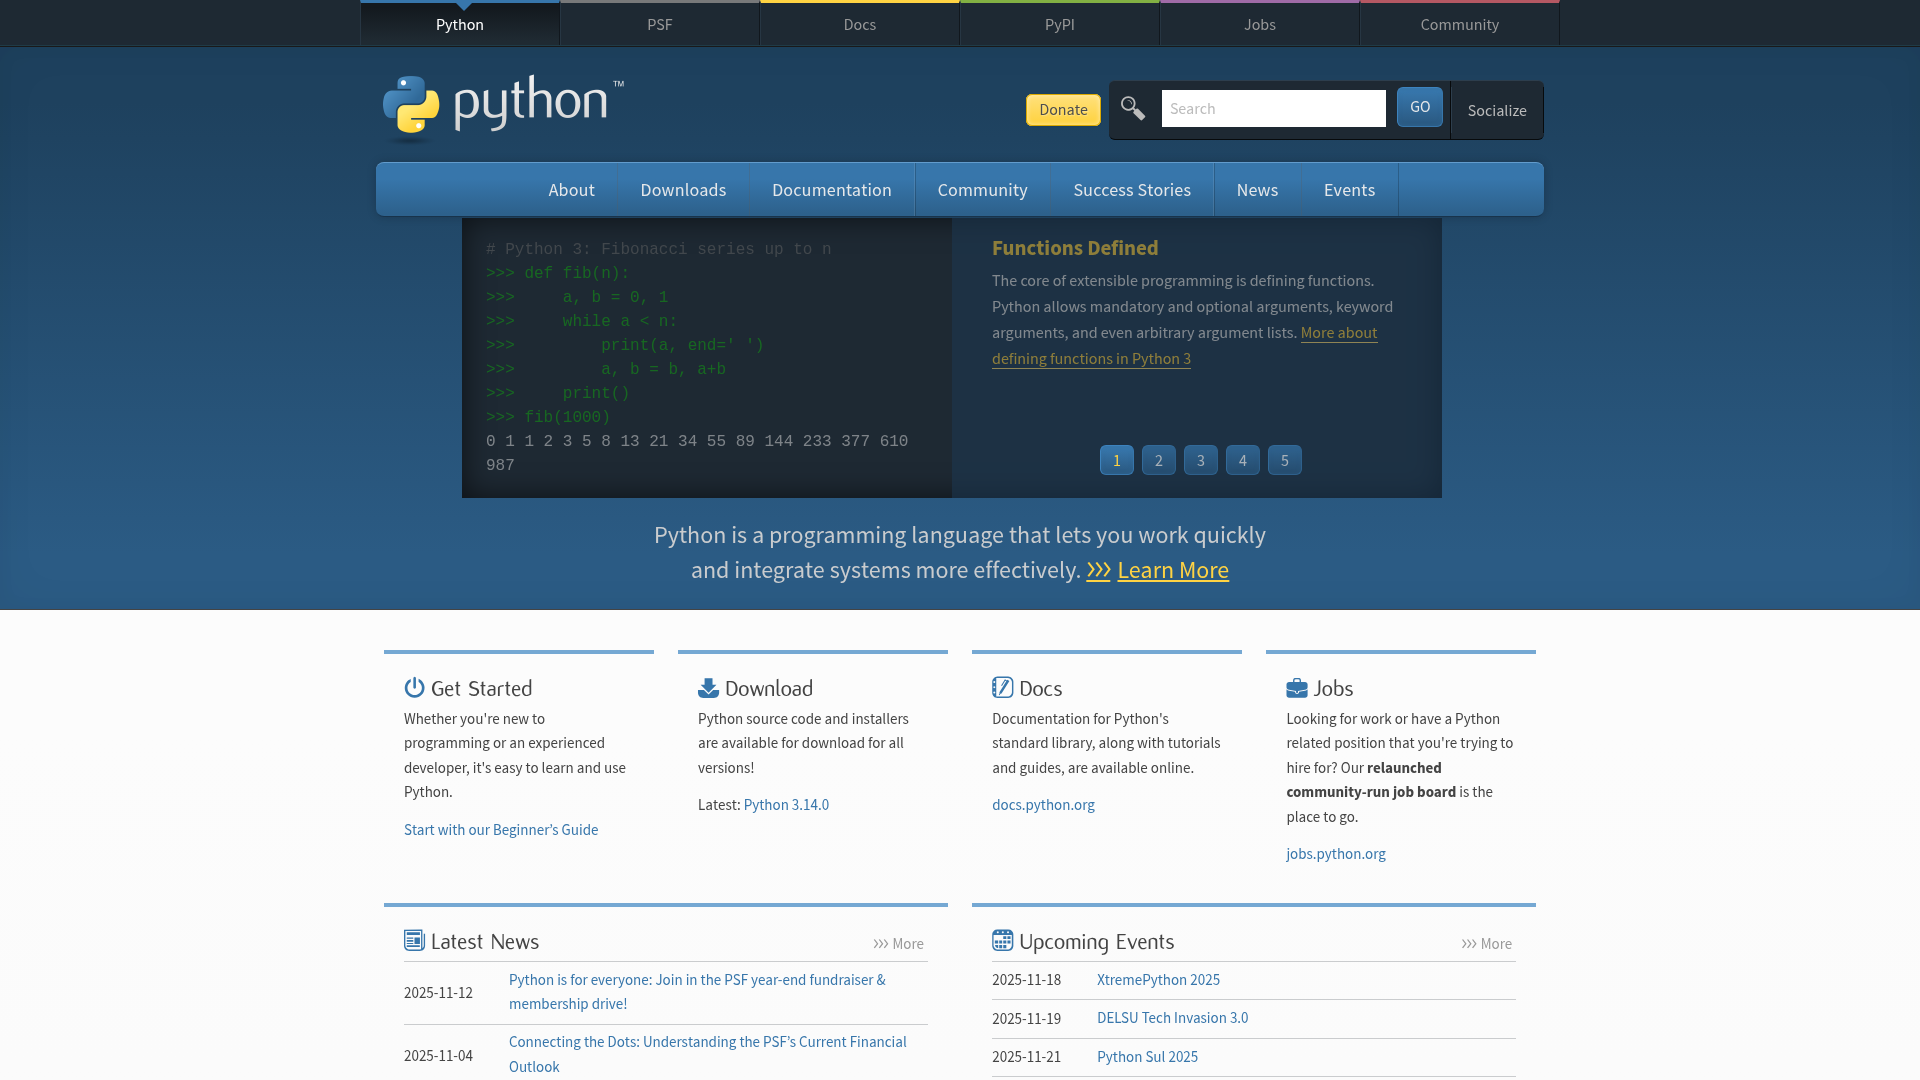The height and width of the screenshot is (1080, 1920).
Task: Click inside the Search input field
Action: coord(1273,108)
